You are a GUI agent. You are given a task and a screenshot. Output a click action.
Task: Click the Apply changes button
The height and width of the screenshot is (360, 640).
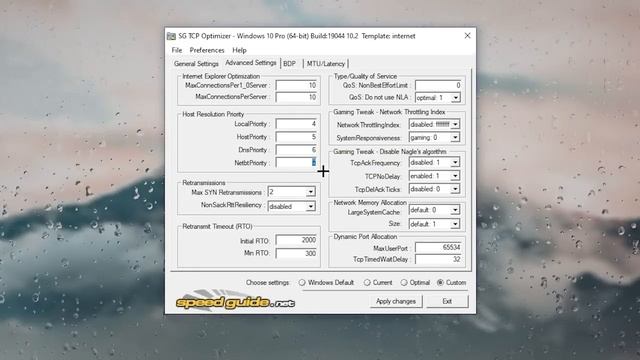[396, 301]
